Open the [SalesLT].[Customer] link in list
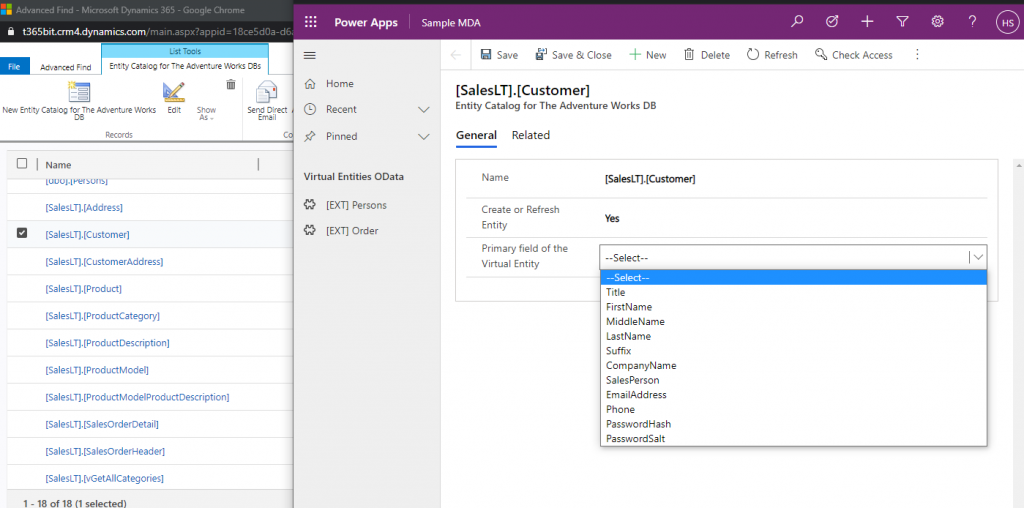 coord(88,234)
